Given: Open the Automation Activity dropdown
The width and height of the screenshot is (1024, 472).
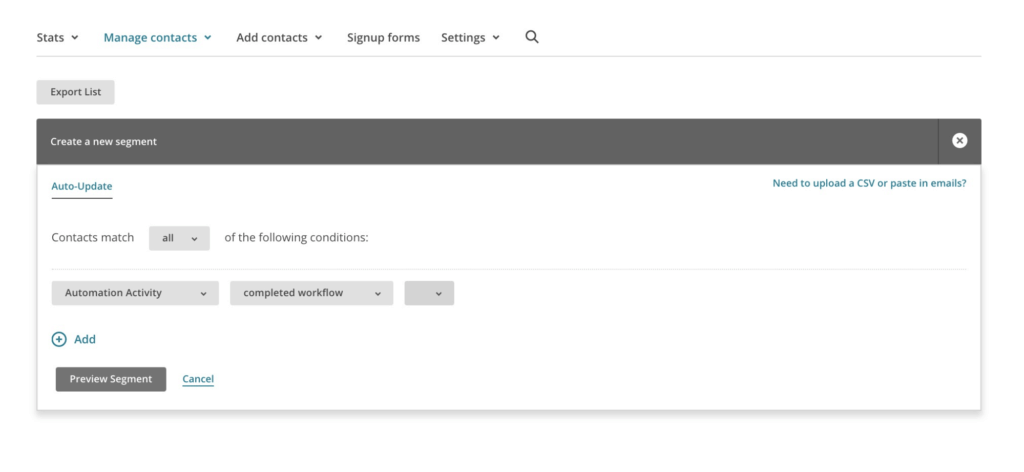Looking at the screenshot, I should [x=135, y=293].
